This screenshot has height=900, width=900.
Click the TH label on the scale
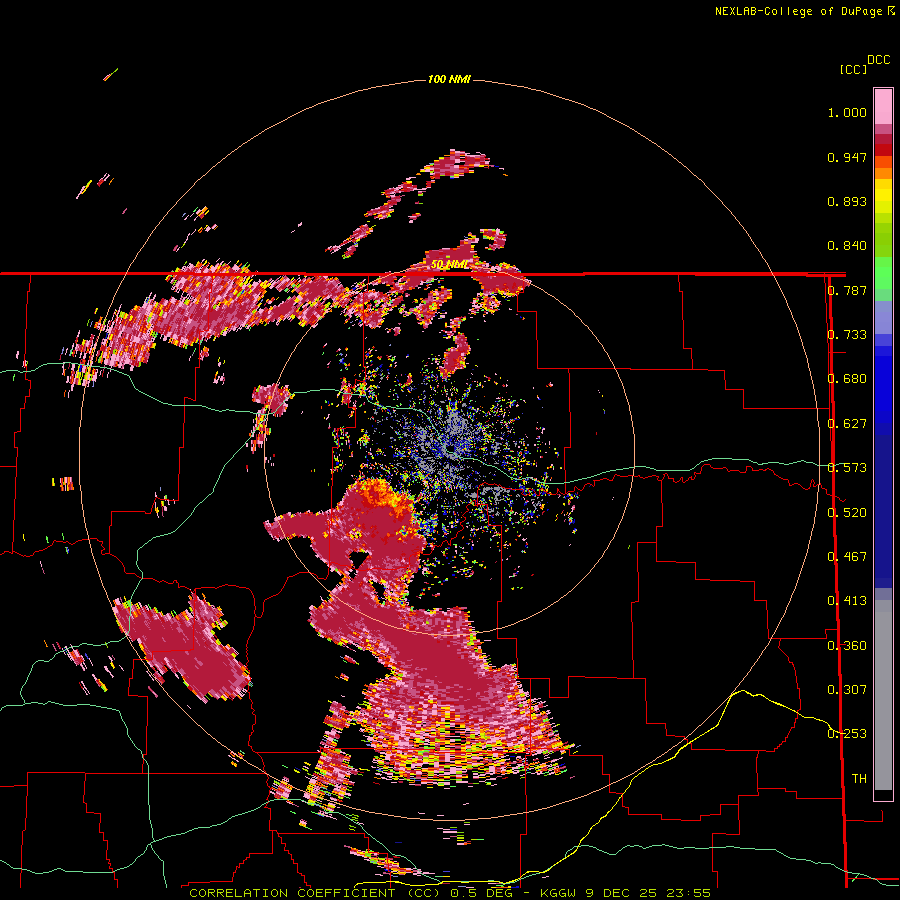(x=859, y=779)
